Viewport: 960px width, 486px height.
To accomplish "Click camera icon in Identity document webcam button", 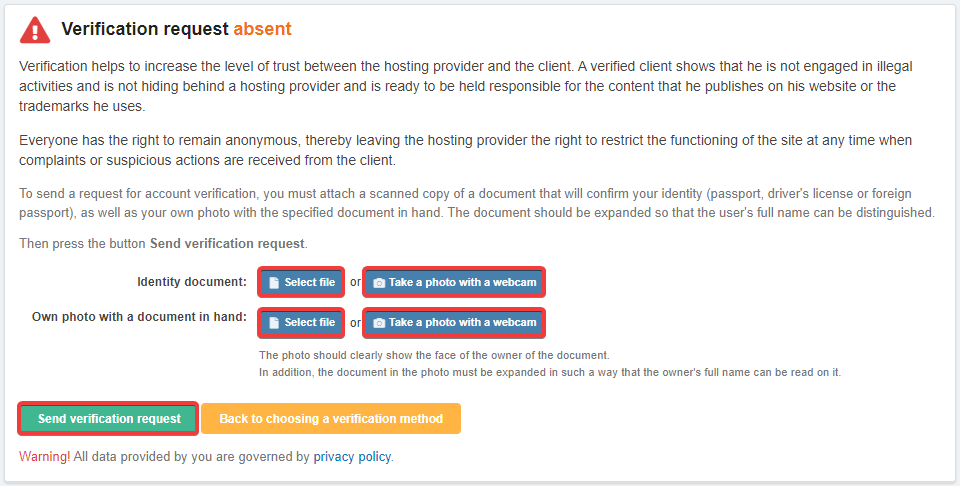I will point(379,283).
